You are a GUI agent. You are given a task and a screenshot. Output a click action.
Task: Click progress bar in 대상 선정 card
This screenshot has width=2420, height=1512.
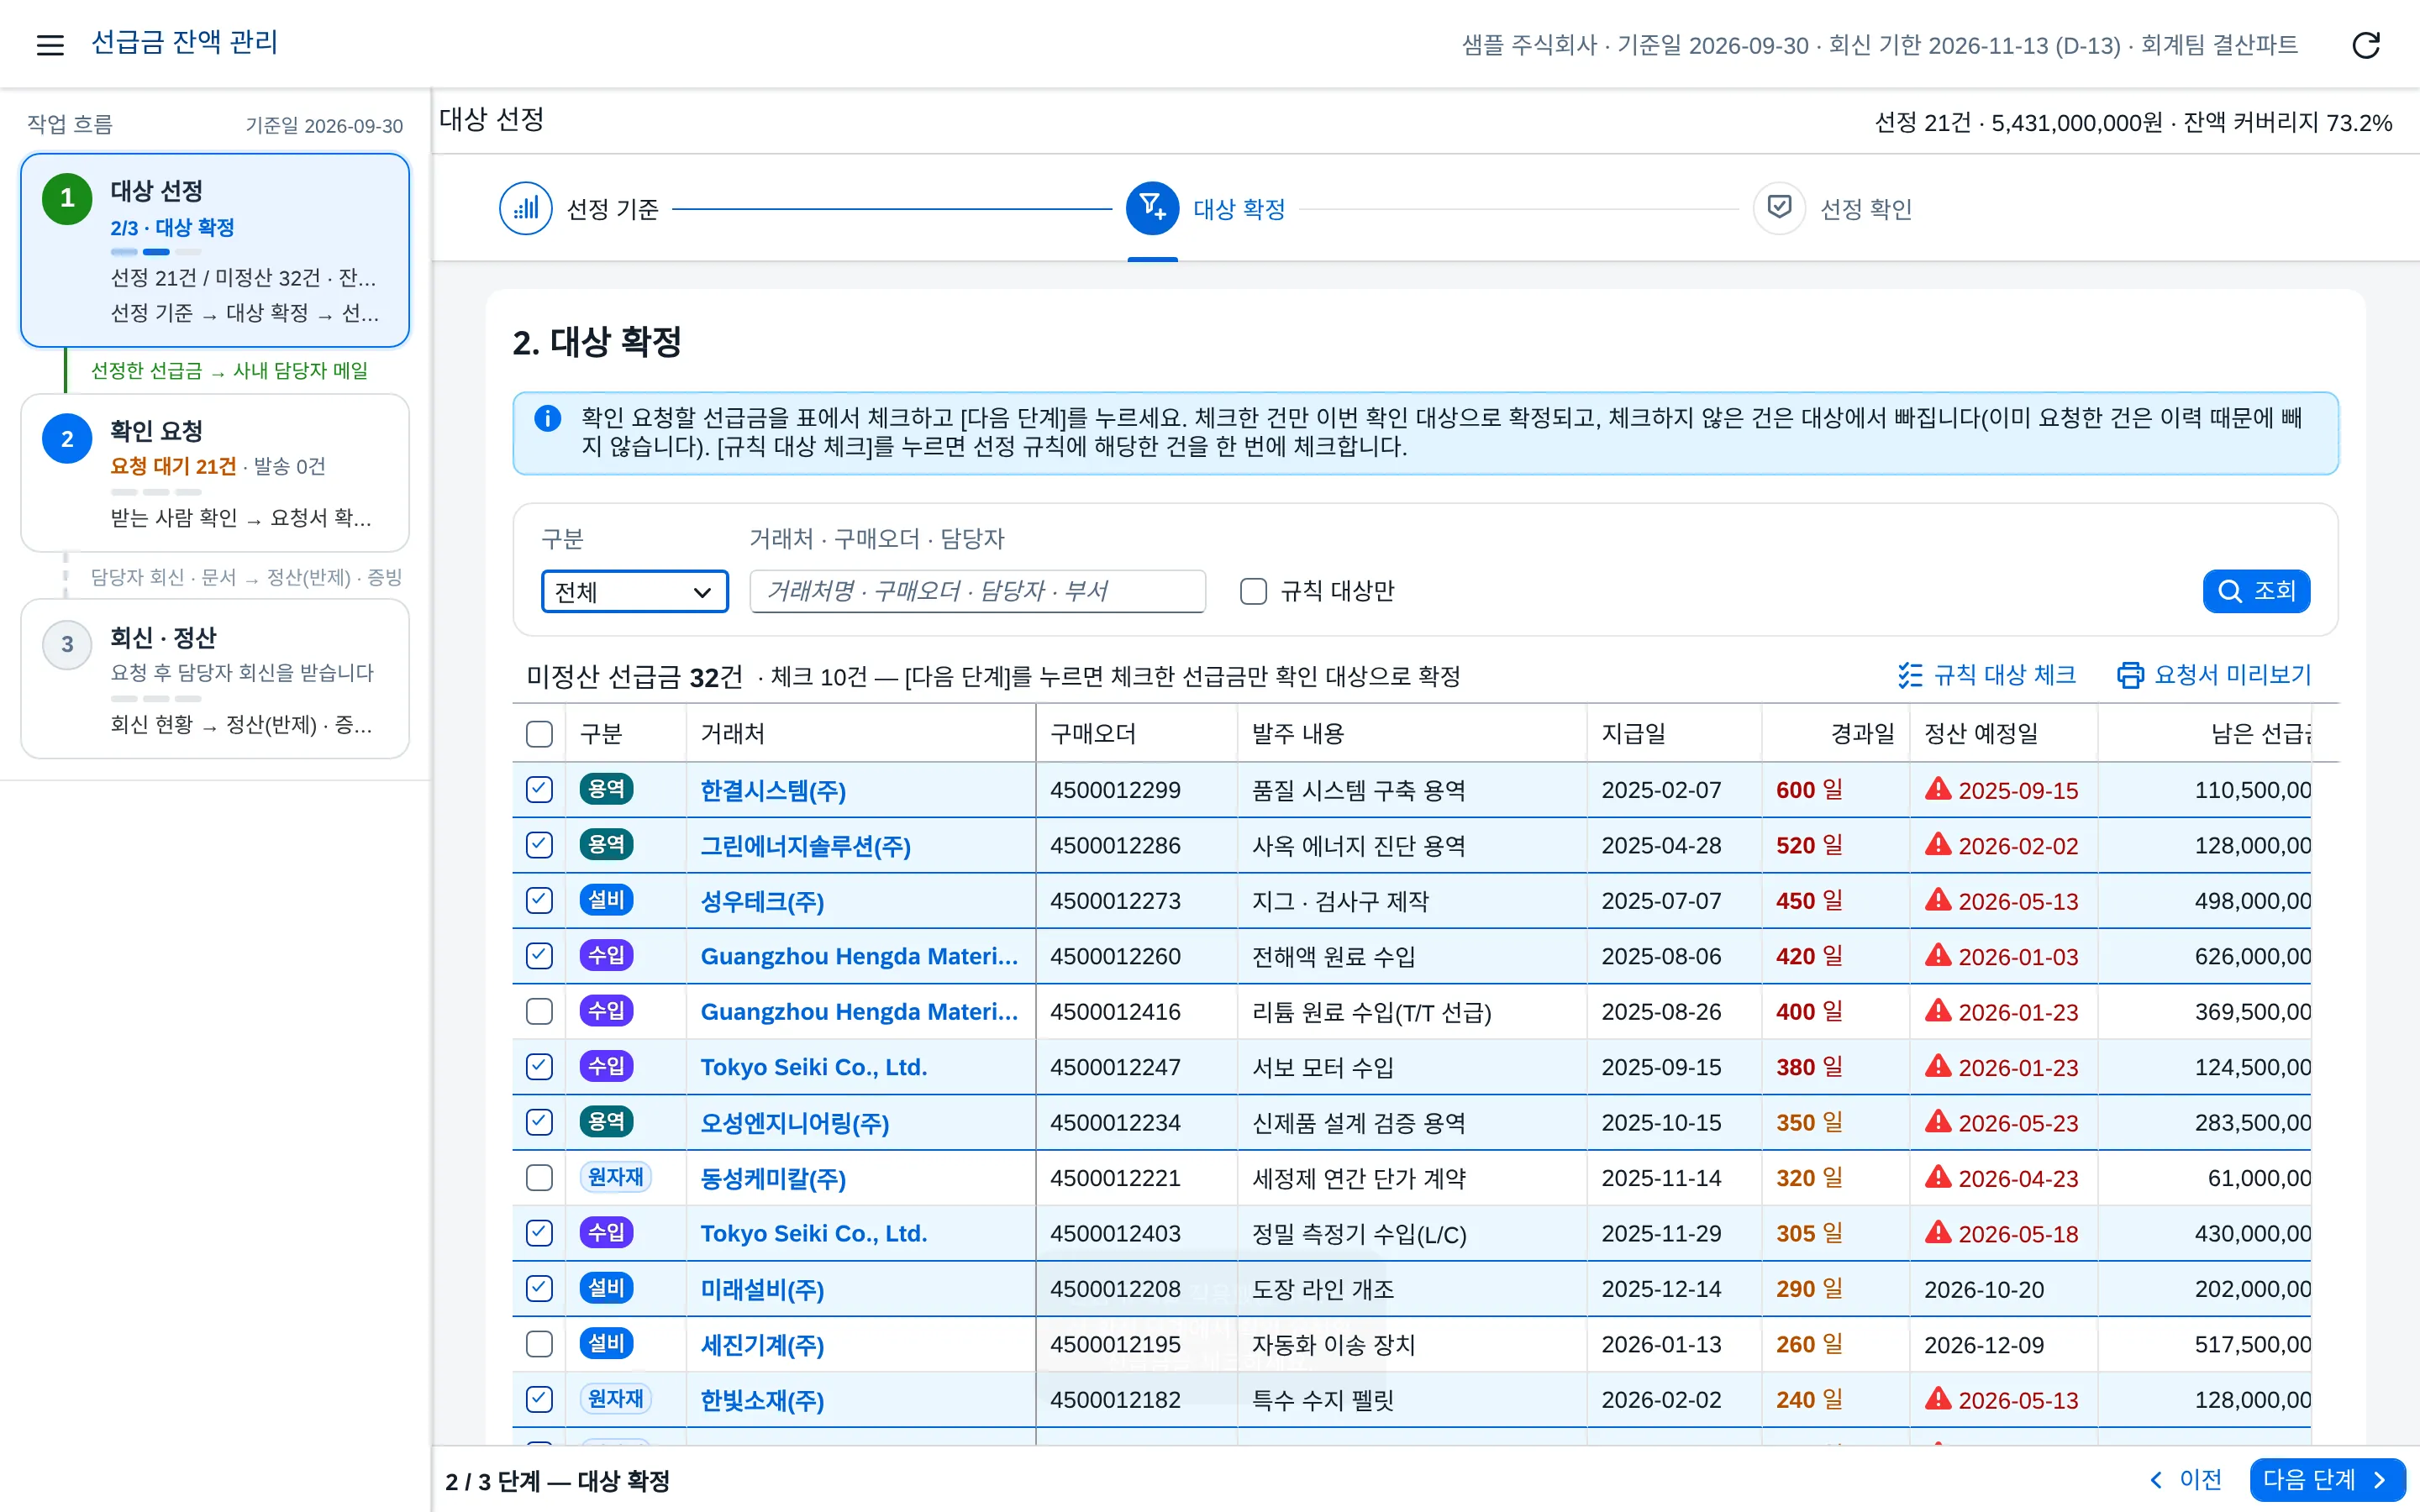point(156,252)
